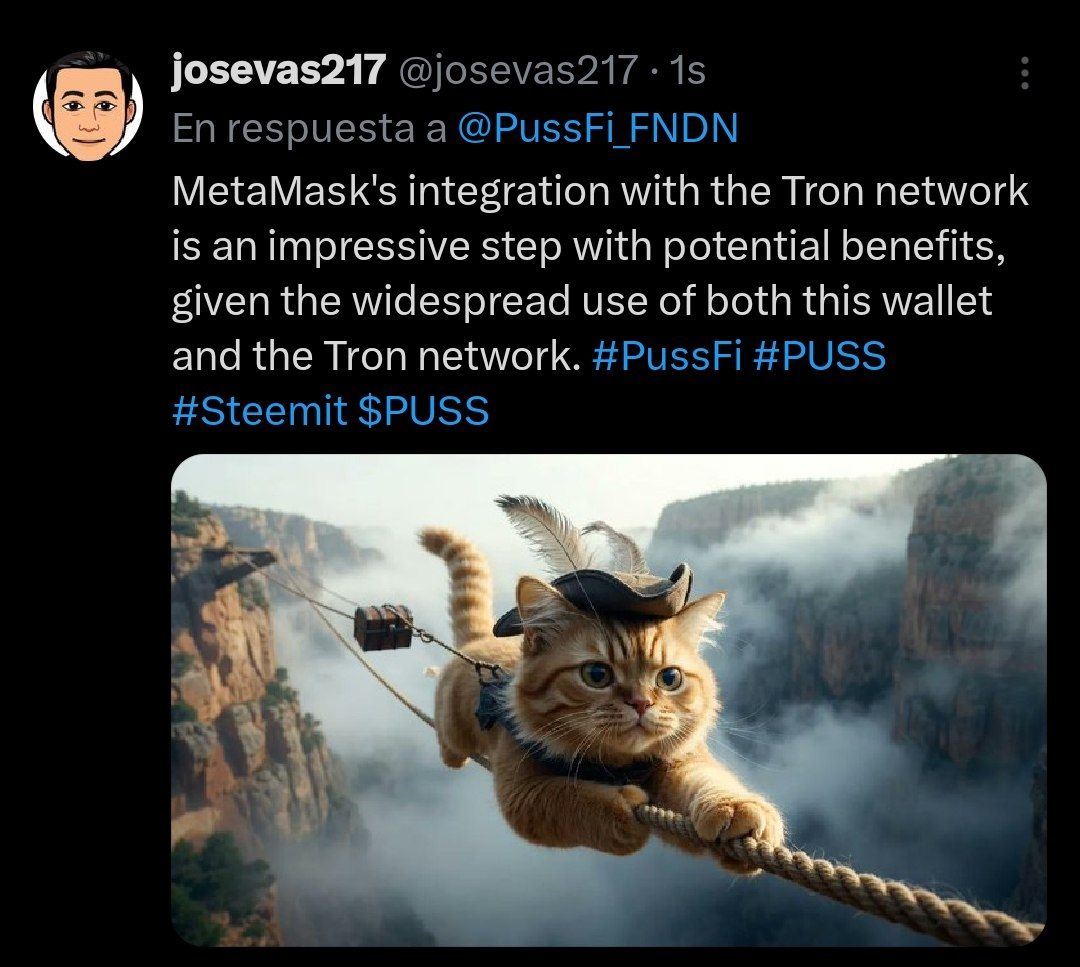This screenshot has width=1080, height=967.
Task: Open the bold josevas217 display name
Action: tap(278, 70)
